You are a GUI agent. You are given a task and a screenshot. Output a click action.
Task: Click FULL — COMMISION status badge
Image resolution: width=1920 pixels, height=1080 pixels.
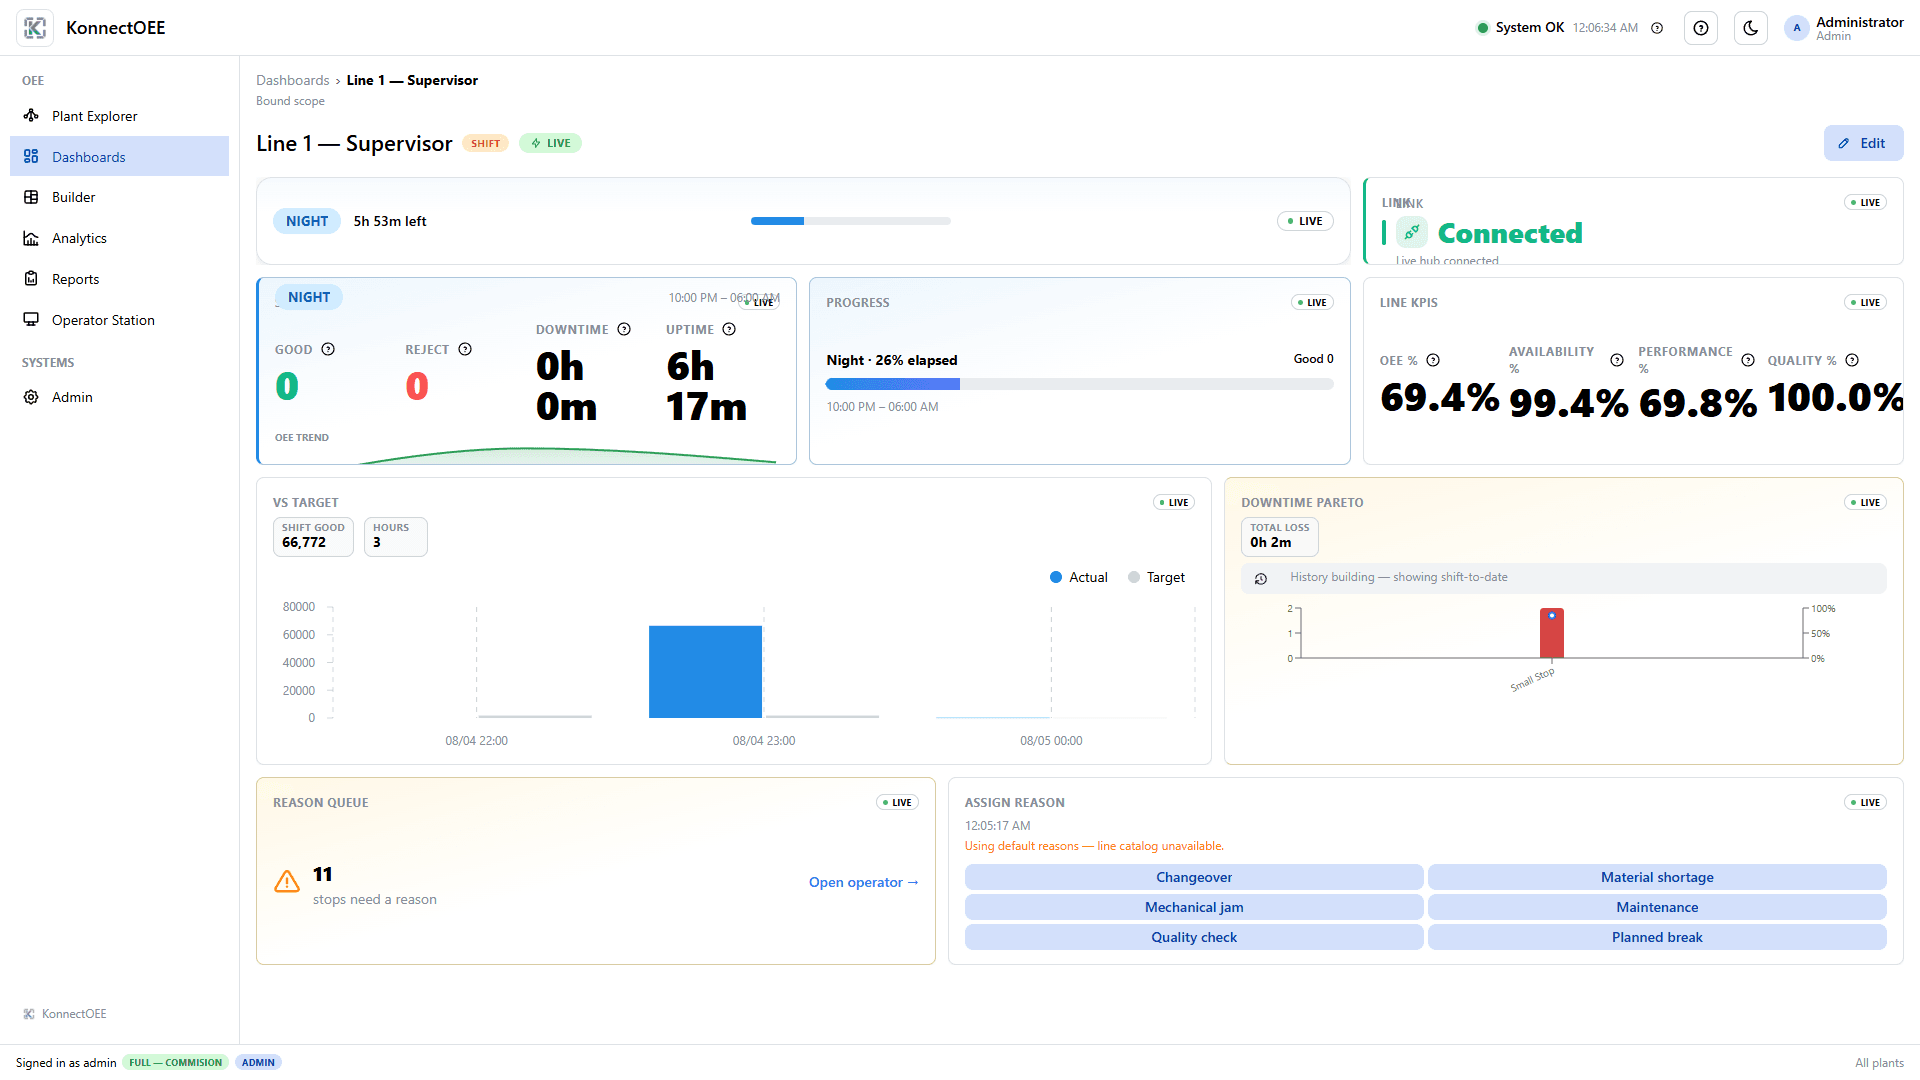[175, 1062]
